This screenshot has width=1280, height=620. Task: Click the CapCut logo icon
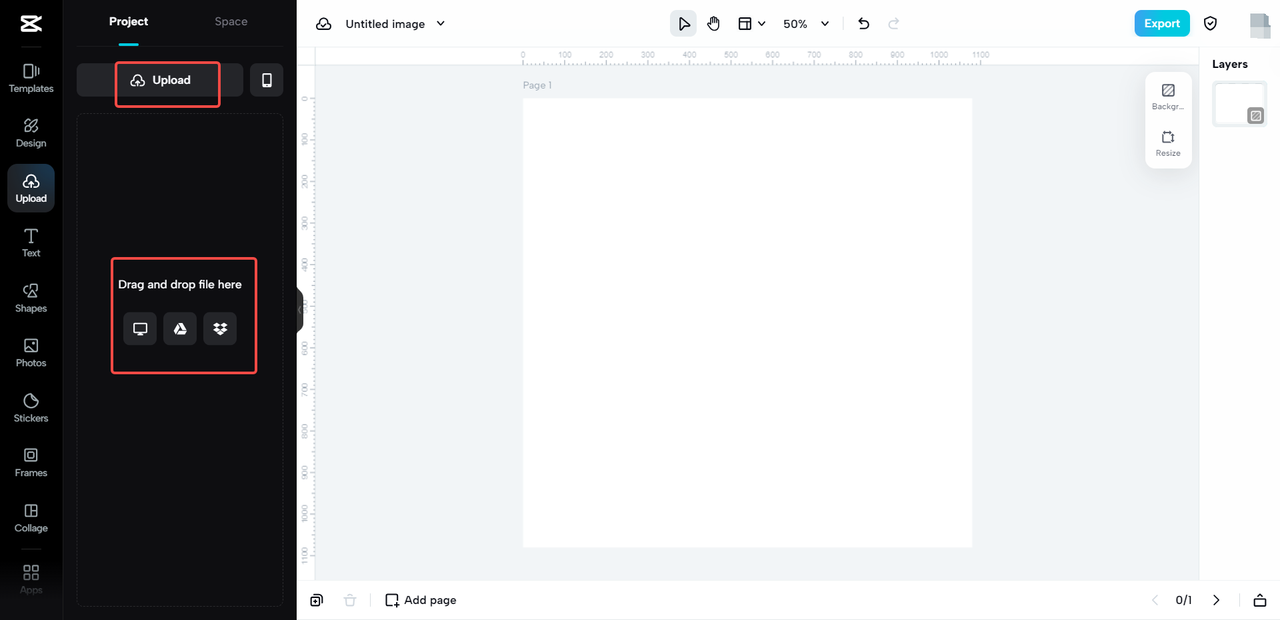tap(30, 23)
